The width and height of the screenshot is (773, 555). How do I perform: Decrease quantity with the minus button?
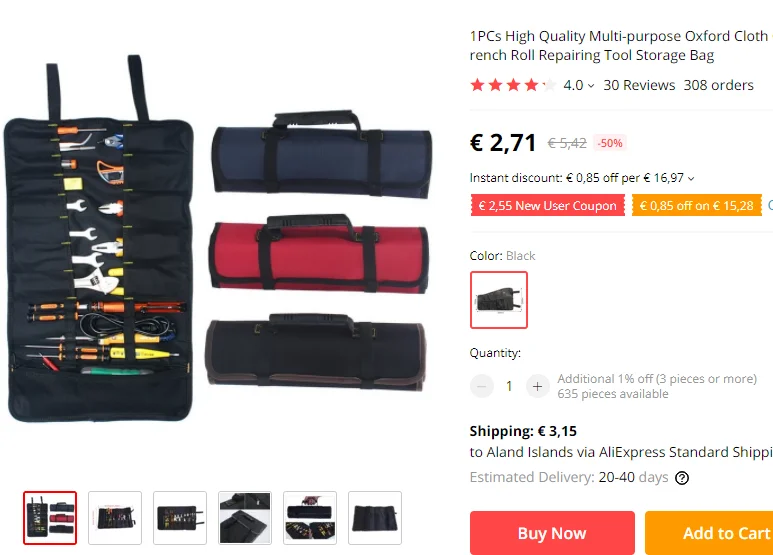click(482, 386)
